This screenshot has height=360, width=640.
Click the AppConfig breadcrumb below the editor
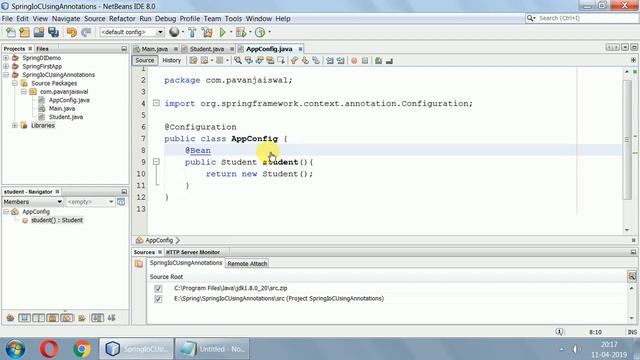tap(159, 240)
